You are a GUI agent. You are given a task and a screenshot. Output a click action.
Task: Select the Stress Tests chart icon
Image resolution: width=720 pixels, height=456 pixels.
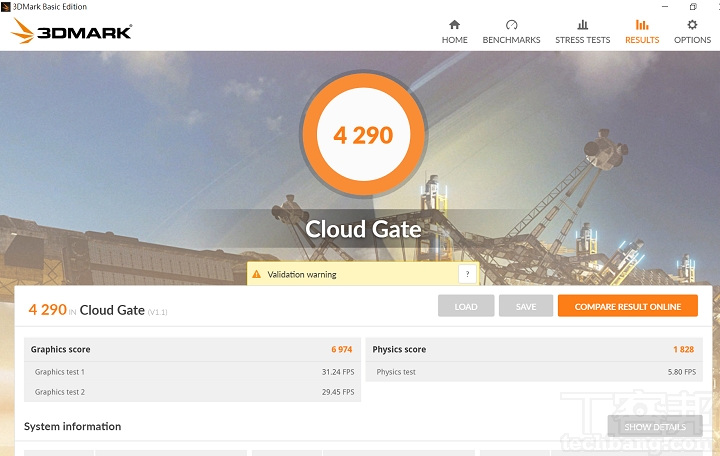583,25
